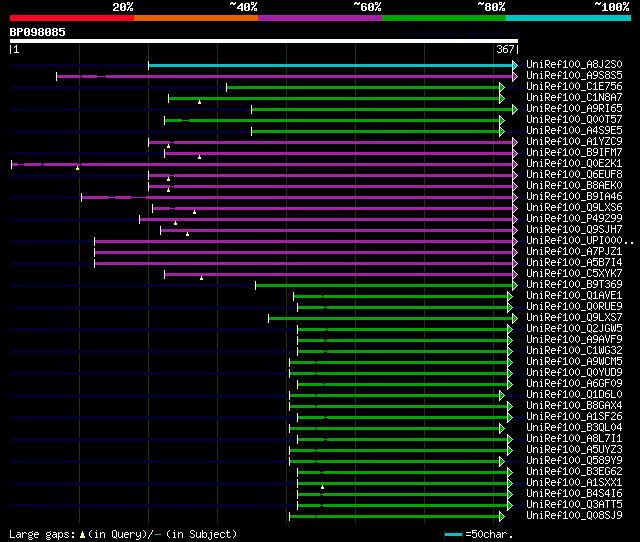Select the UniRef100_Q0RUE9 label
The image size is (640, 542).
[574, 307]
